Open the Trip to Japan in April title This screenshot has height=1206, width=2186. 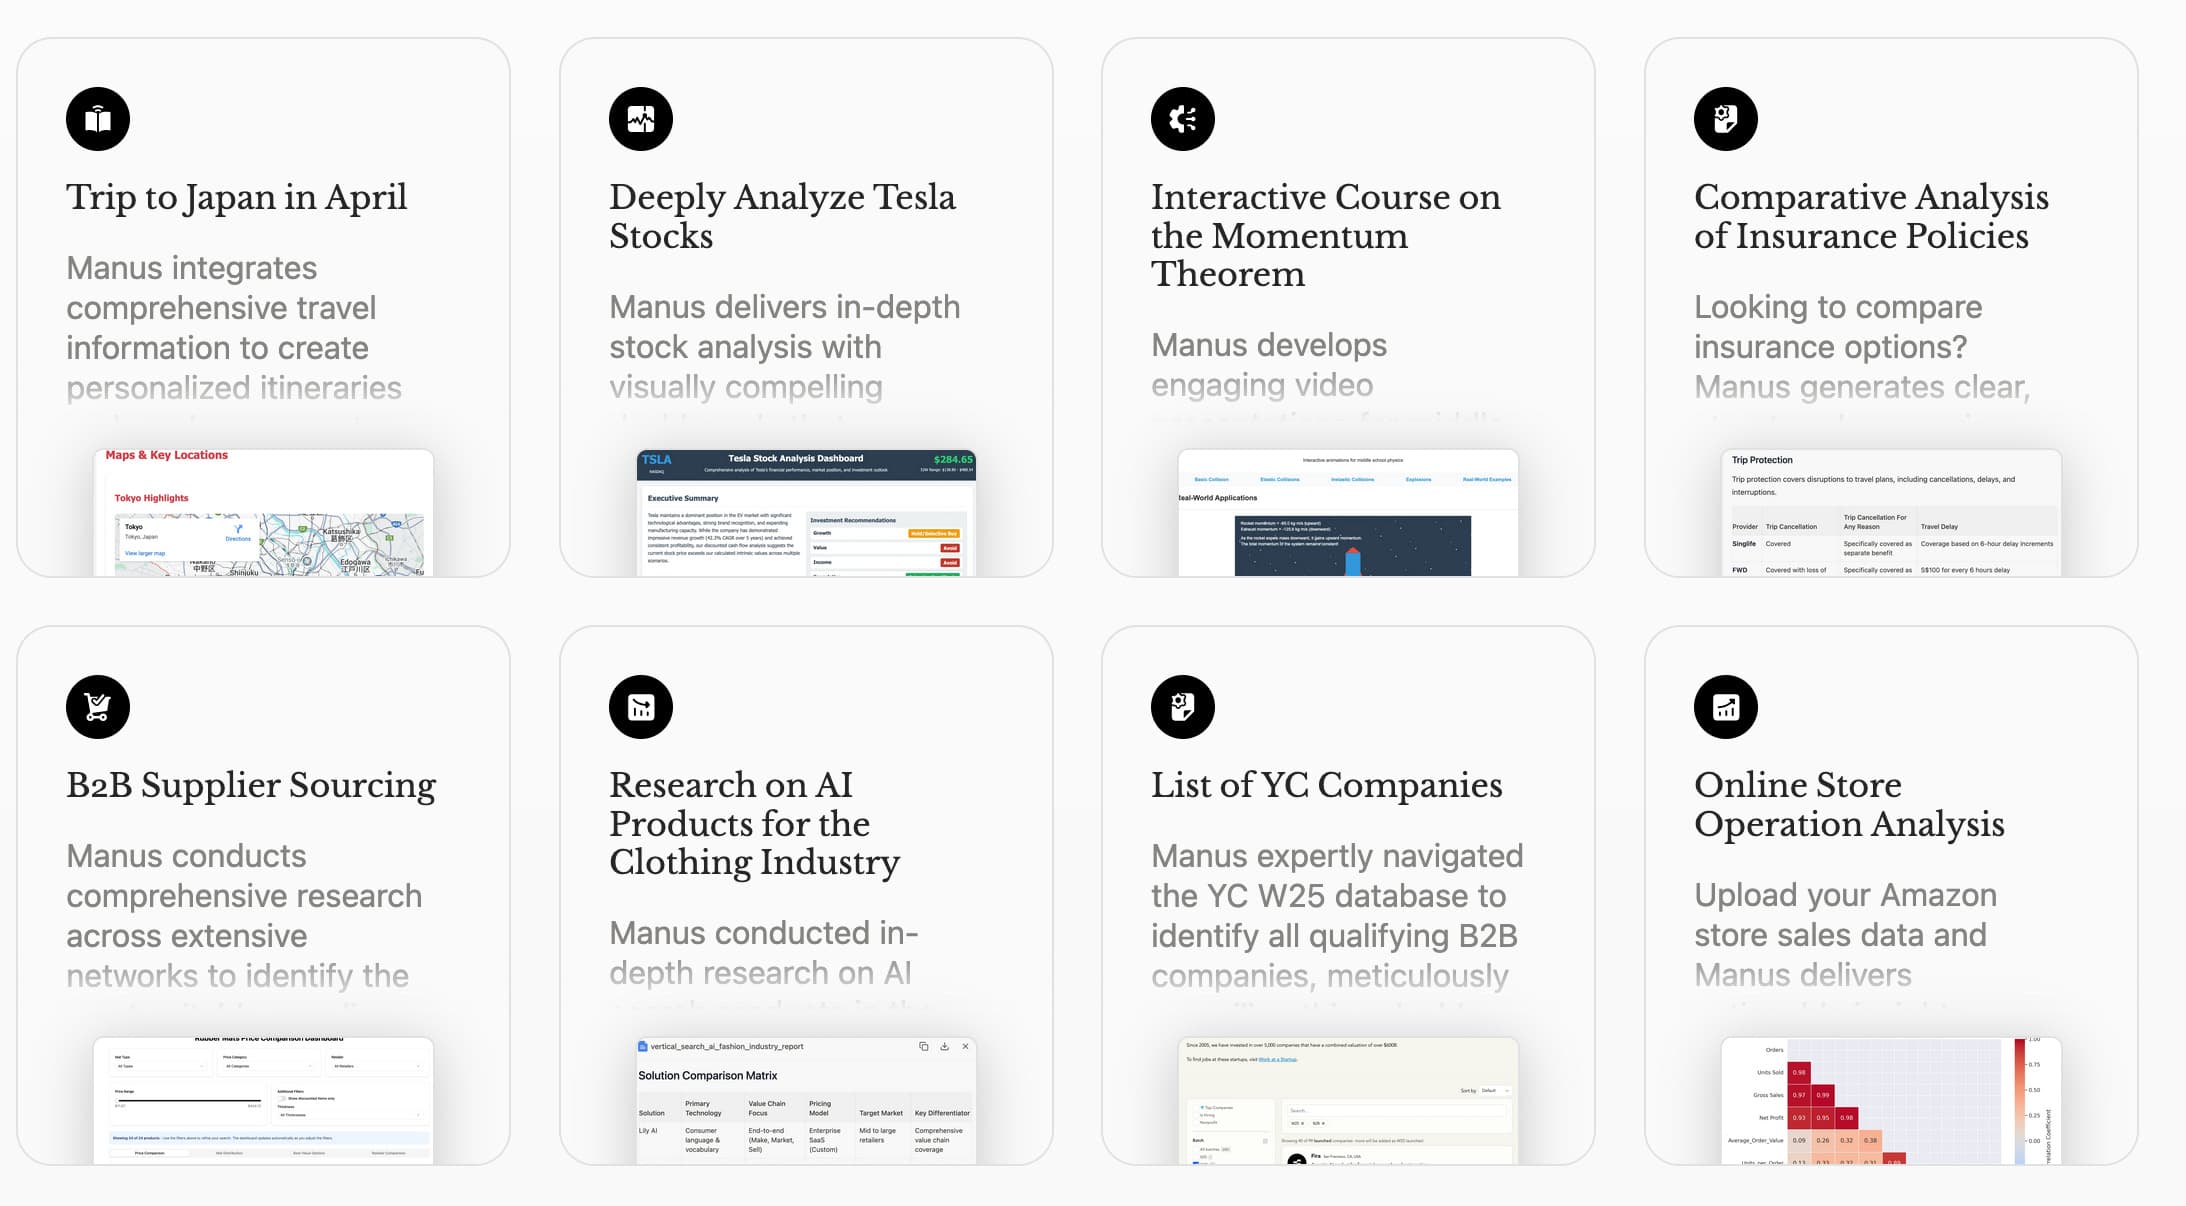coord(237,197)
